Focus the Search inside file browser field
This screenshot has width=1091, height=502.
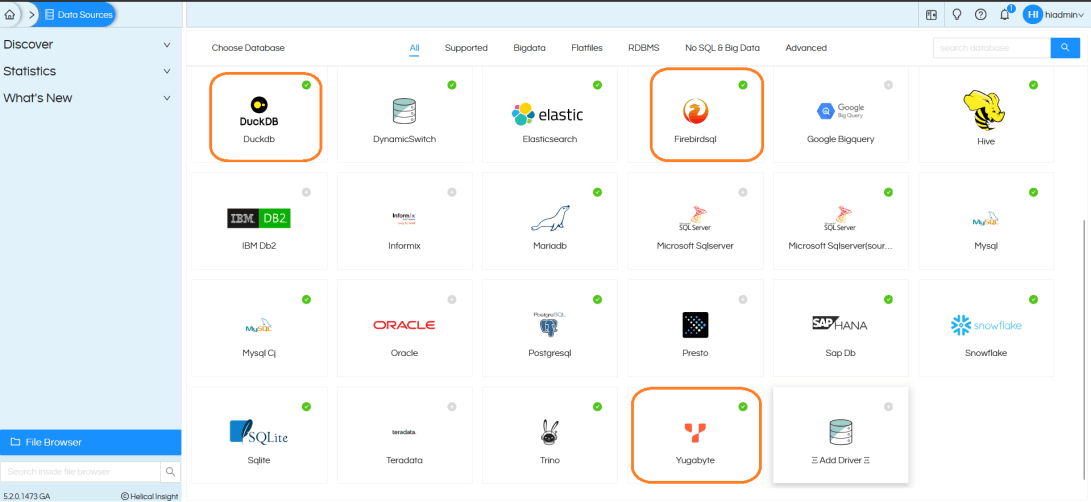pos(81,471)
